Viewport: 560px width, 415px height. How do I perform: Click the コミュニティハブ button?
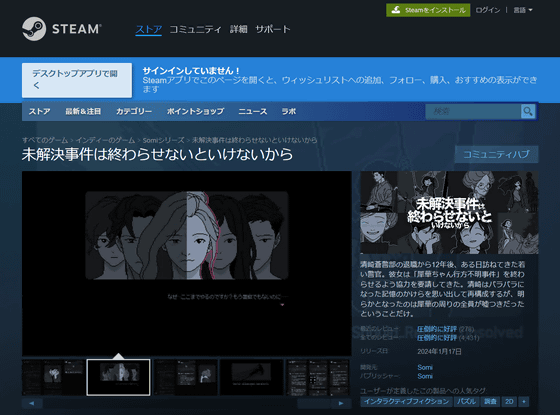[496, 154]
